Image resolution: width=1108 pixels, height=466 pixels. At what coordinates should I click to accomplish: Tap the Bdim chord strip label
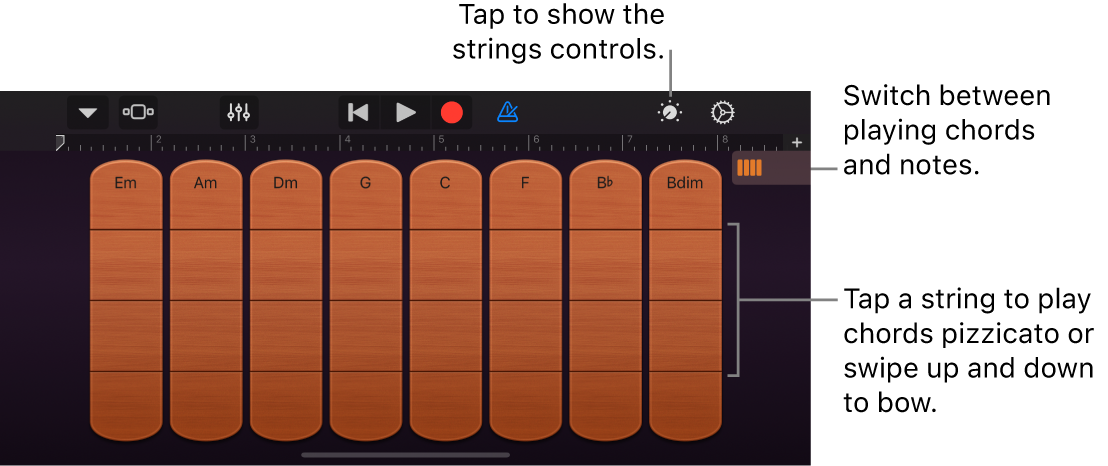(685, 183)
